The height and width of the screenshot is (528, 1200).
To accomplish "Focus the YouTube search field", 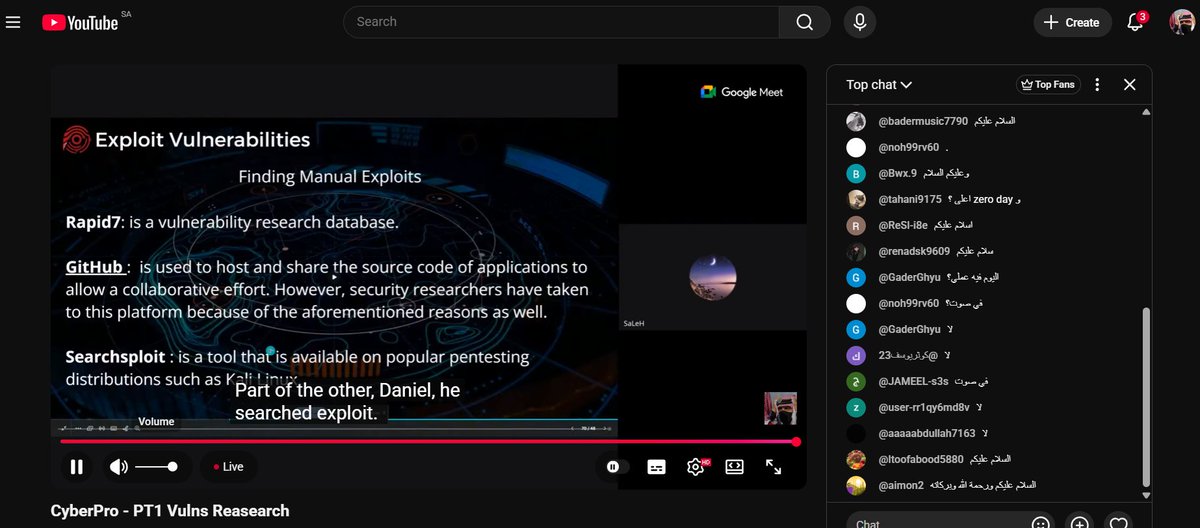I will (x=560, y=22).
